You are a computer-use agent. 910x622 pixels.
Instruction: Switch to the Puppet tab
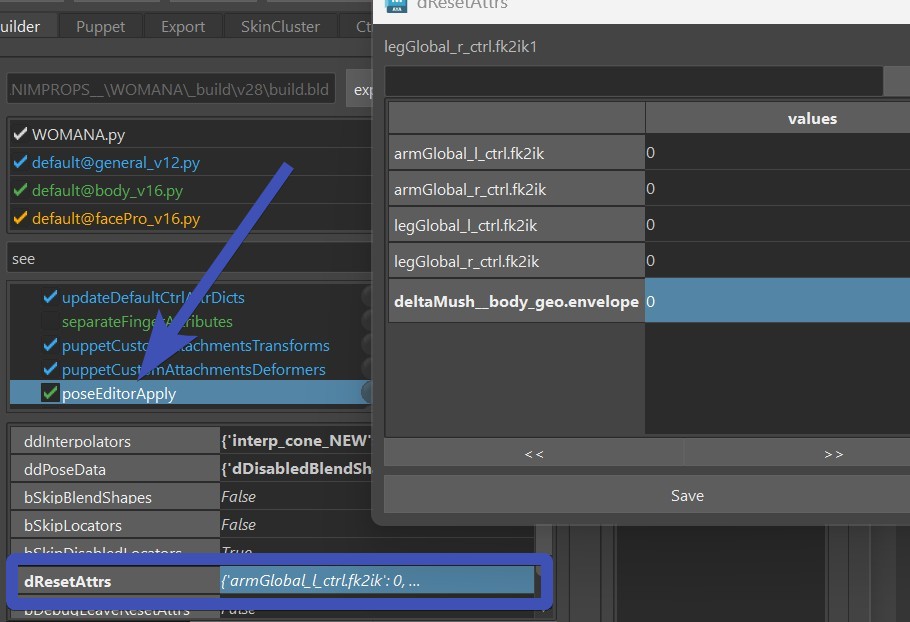pyautogui.click(x=100, y=27)
